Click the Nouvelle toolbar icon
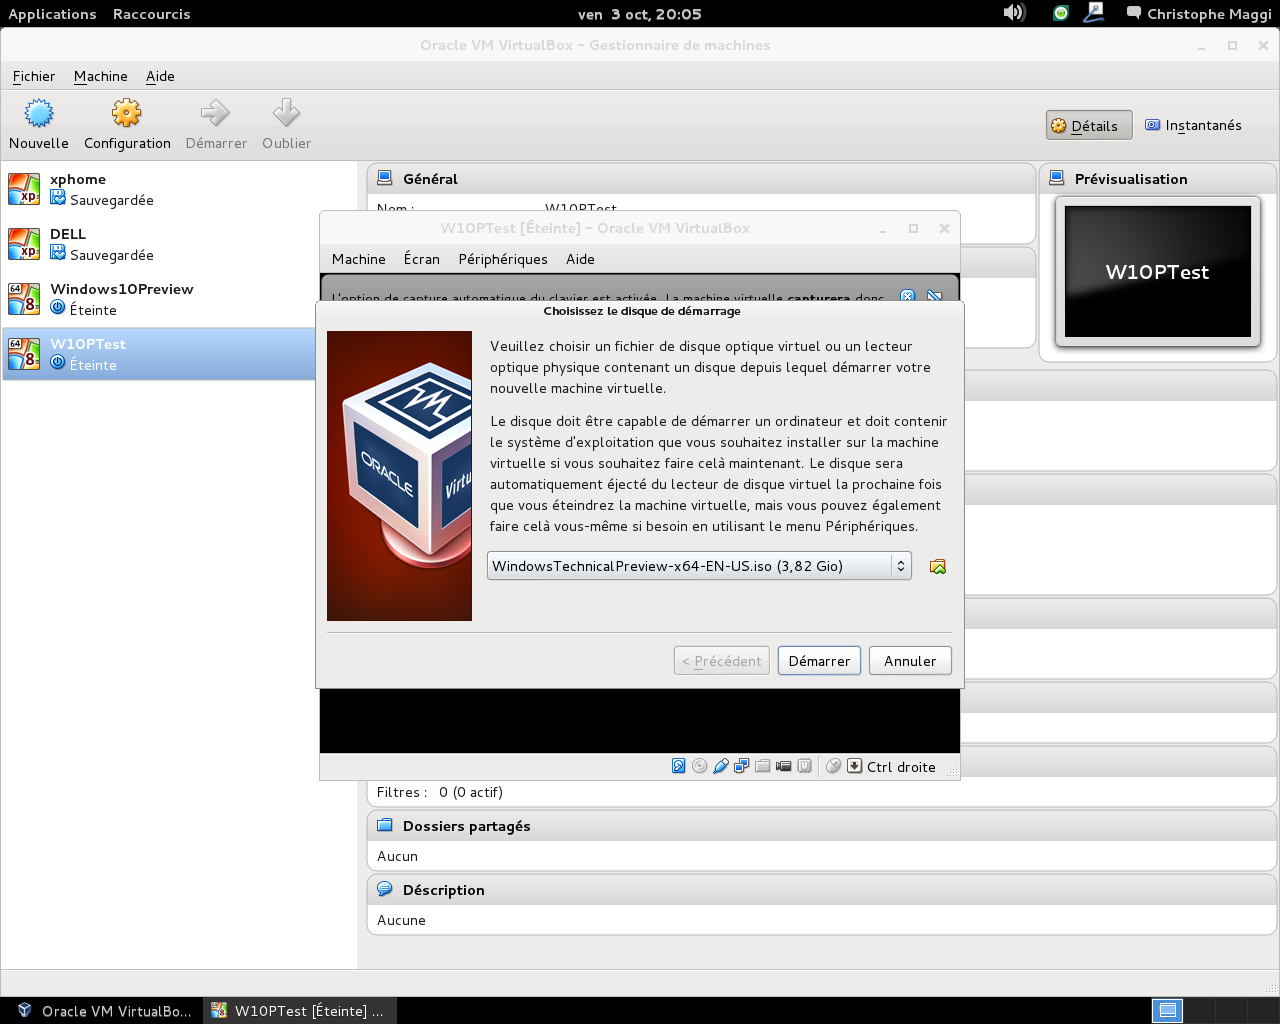Image resolution: width=1280 pixels, height=1024 pixels. [x=39, y=124]
